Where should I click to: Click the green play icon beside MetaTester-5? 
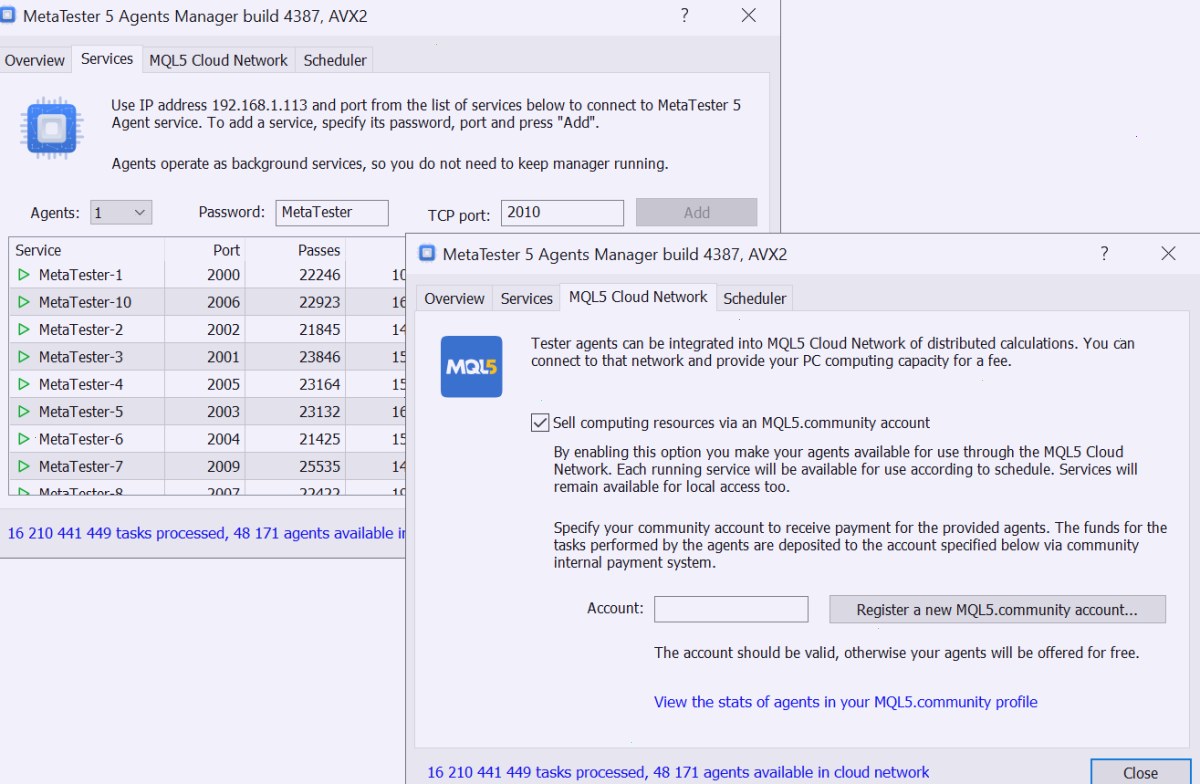[x=23, y=412]
